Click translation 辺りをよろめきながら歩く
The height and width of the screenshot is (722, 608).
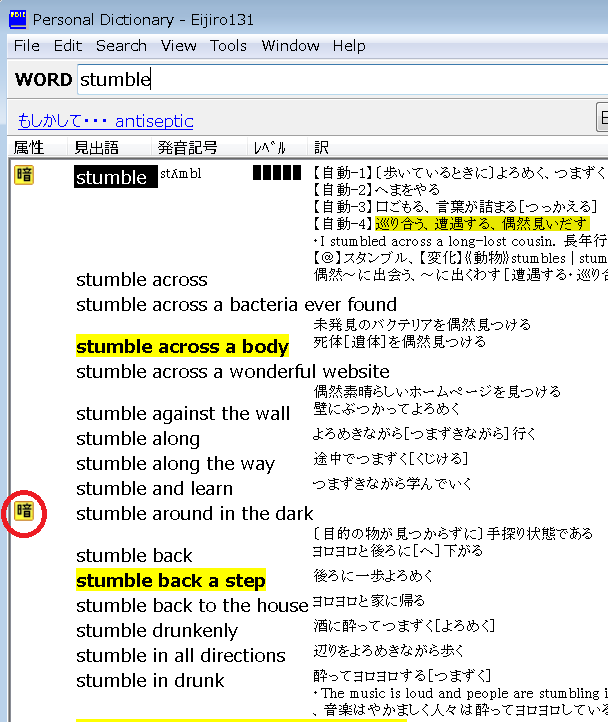[388, 650]
